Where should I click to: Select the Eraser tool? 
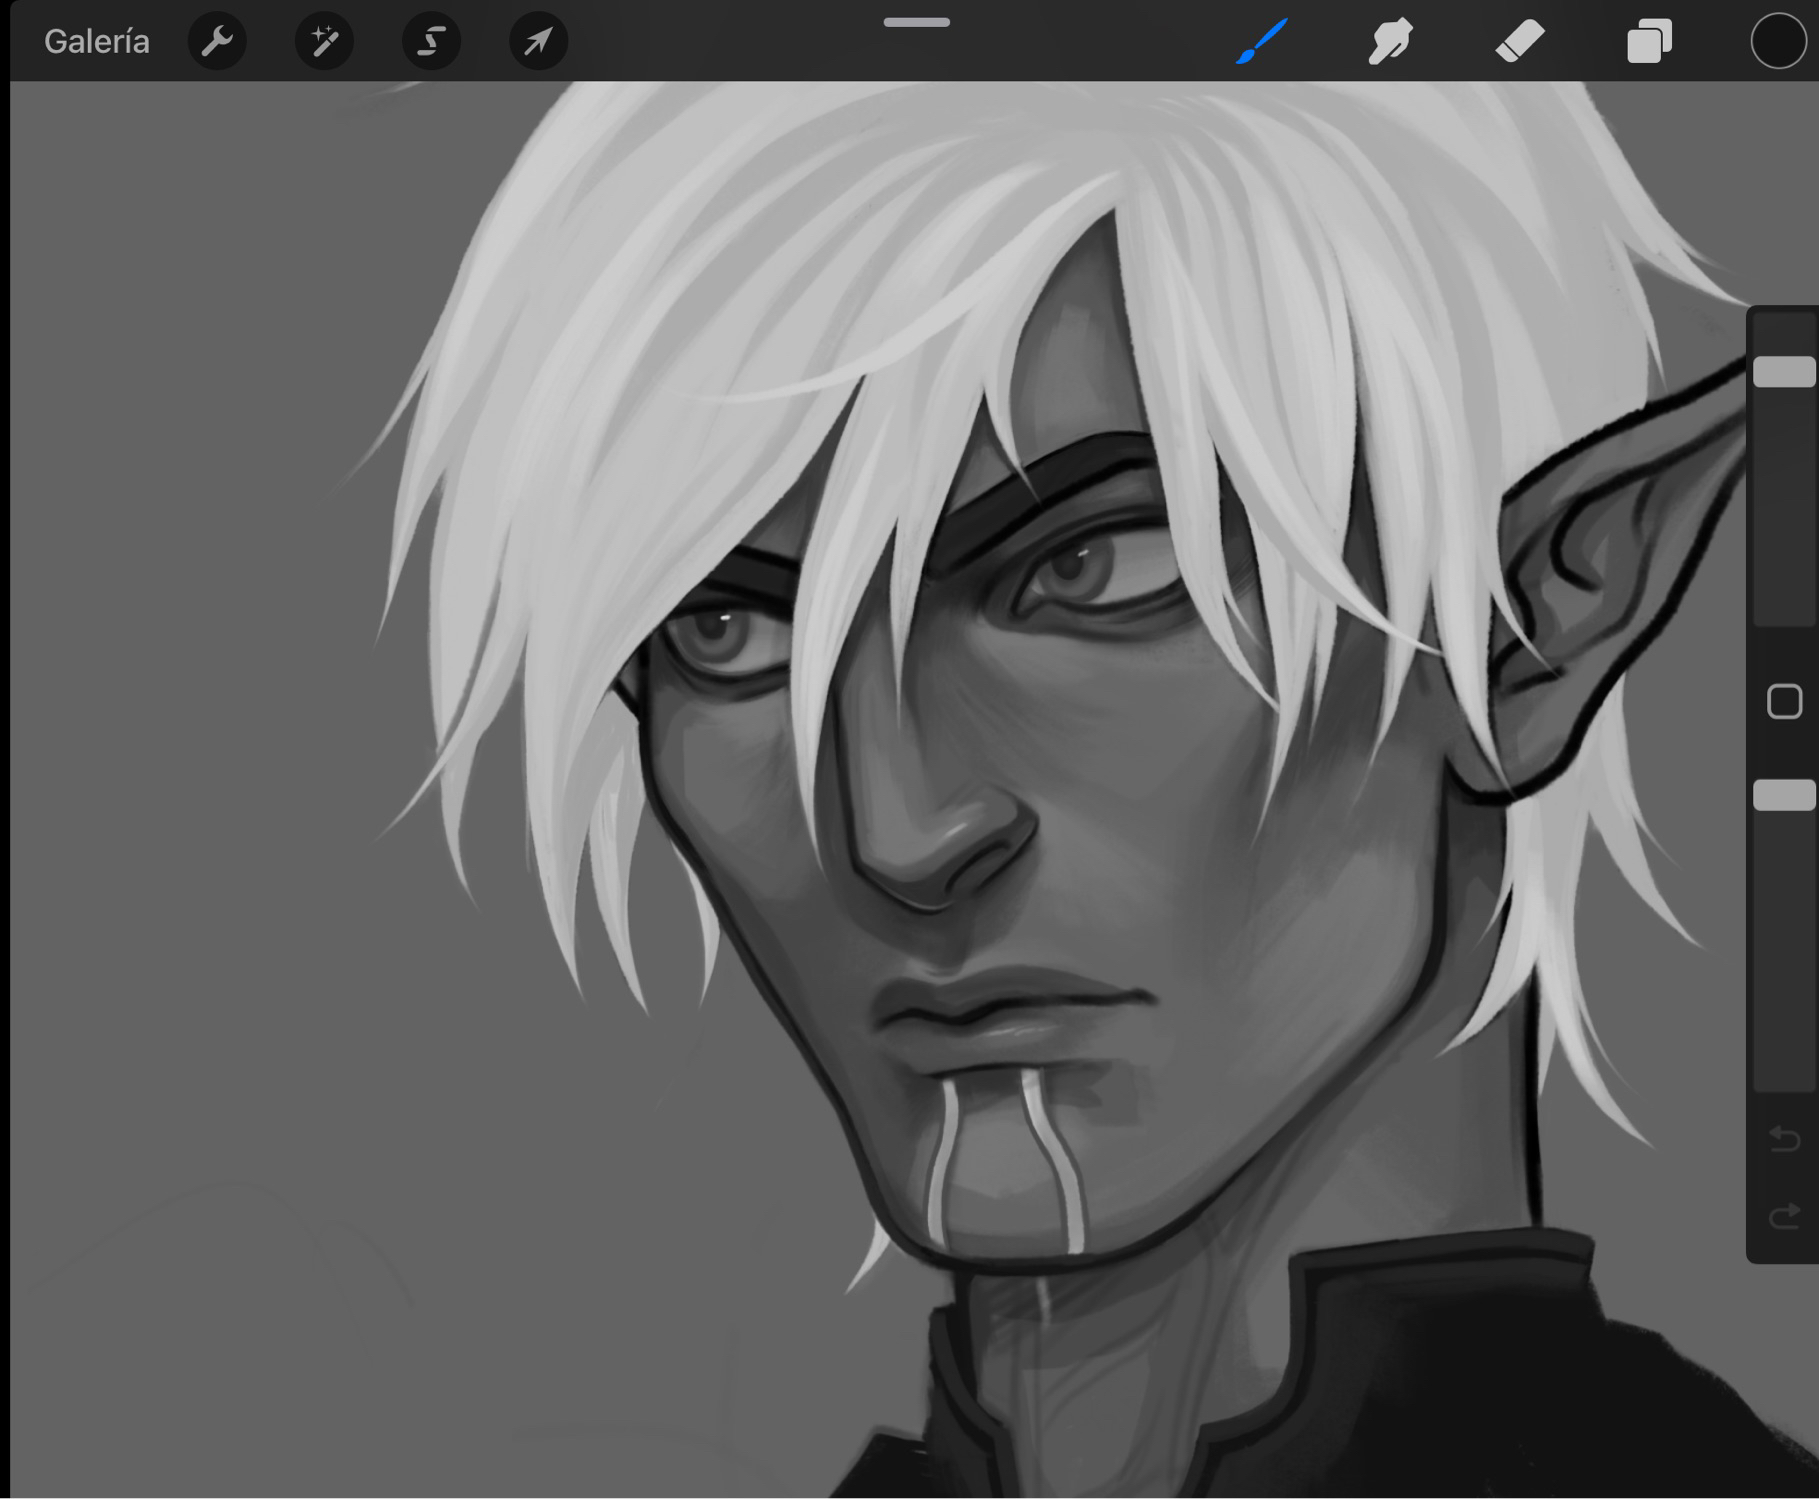(x=1520, y=42)
